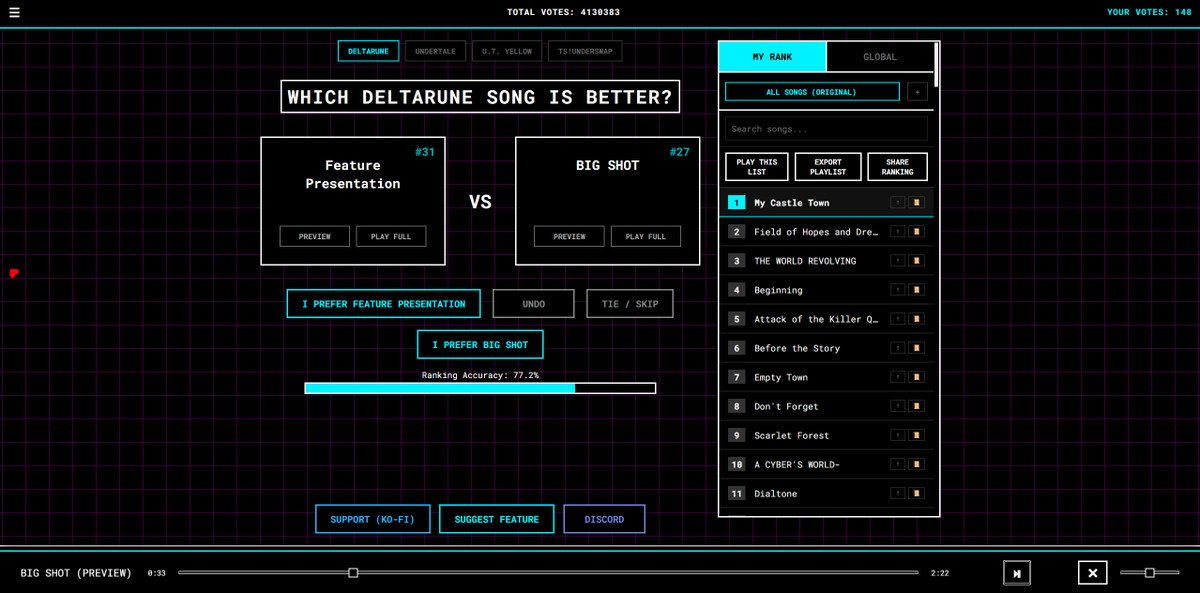Click orange icon on Before the Story row

pyautogui.click(x=917, y=348)
